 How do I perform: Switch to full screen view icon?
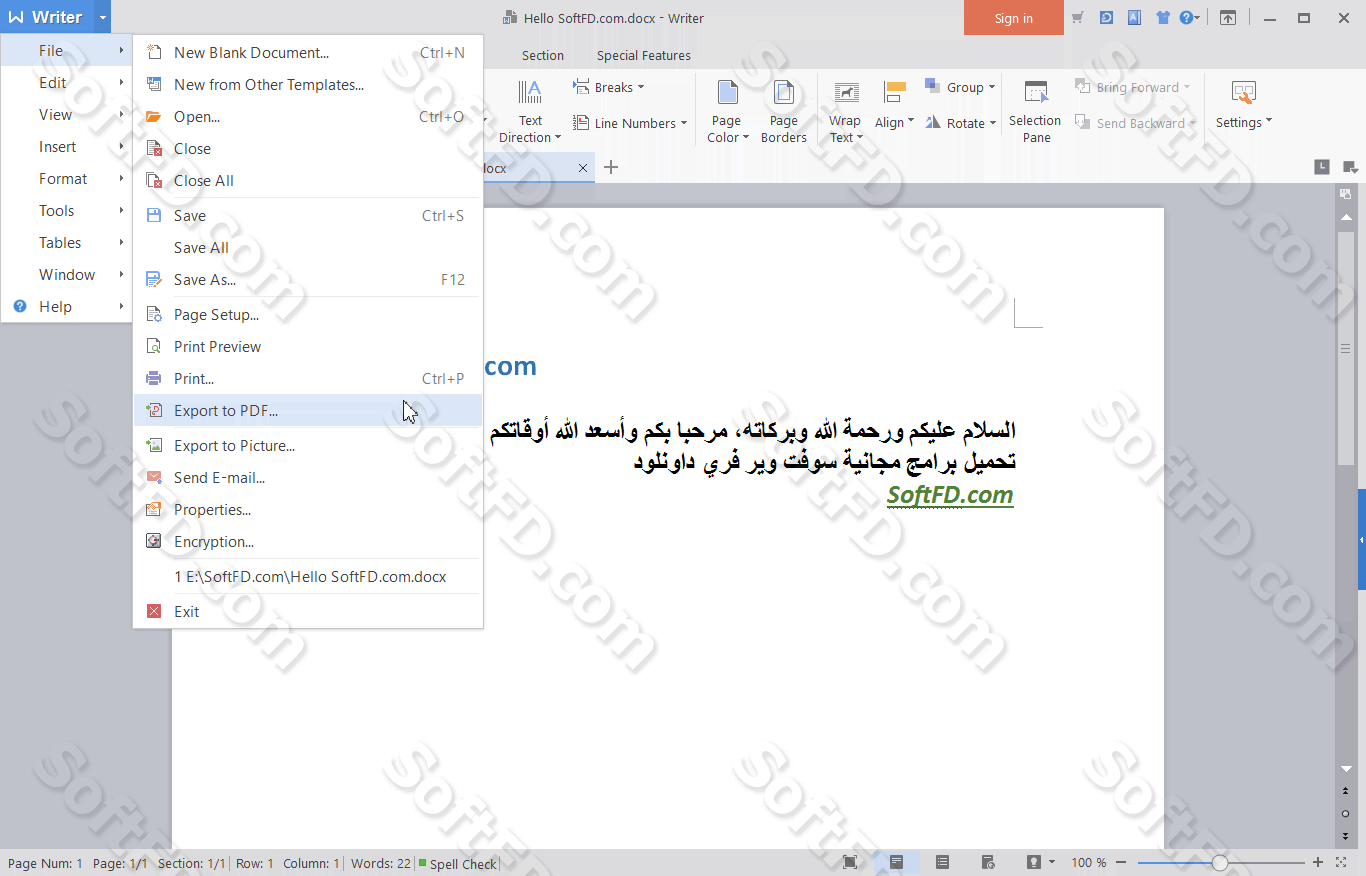(850, 862)
